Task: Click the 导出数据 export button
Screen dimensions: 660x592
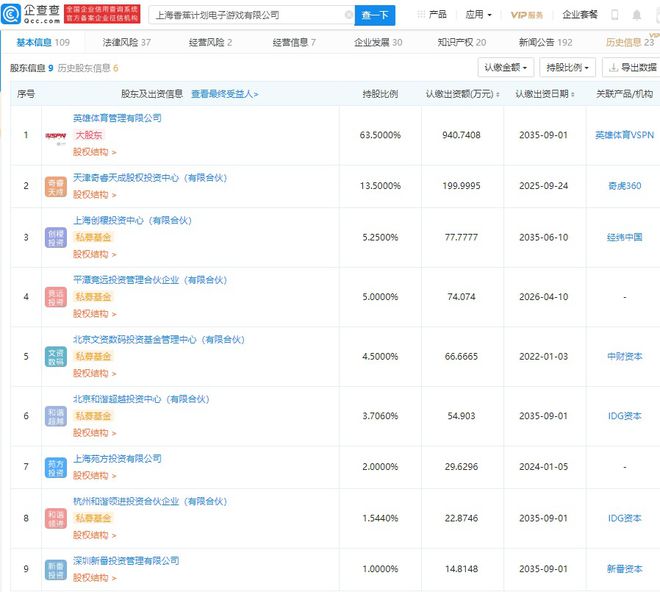Action: click(x=632, y=67)
